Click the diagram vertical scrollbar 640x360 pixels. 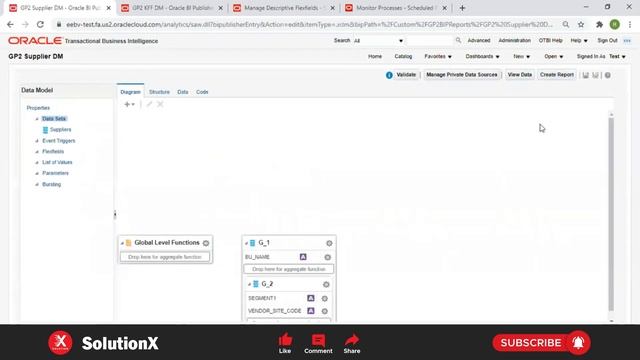tap(611, 214)
